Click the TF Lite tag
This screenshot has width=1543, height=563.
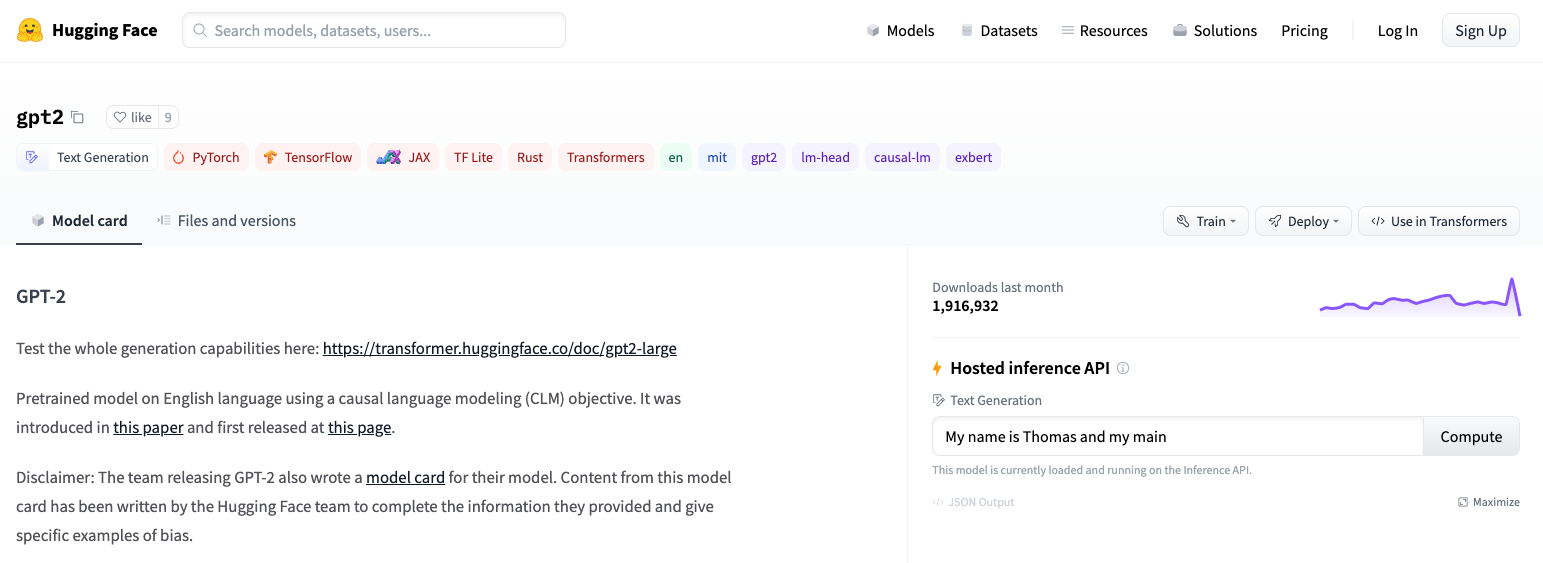(473, 157)
